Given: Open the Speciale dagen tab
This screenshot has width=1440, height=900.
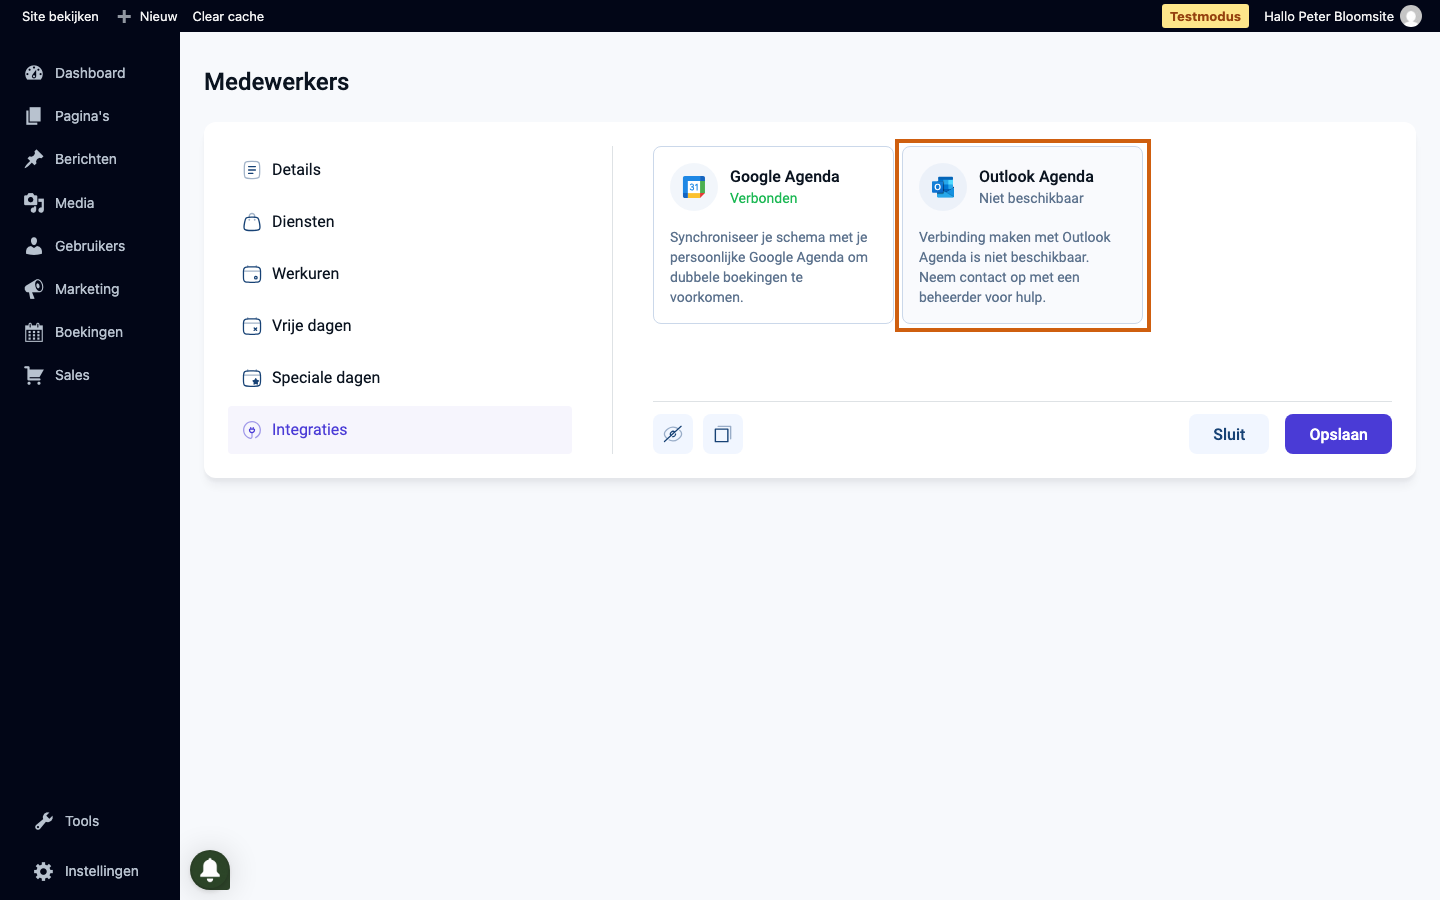Looking at the screenshot, I should 400,378.
